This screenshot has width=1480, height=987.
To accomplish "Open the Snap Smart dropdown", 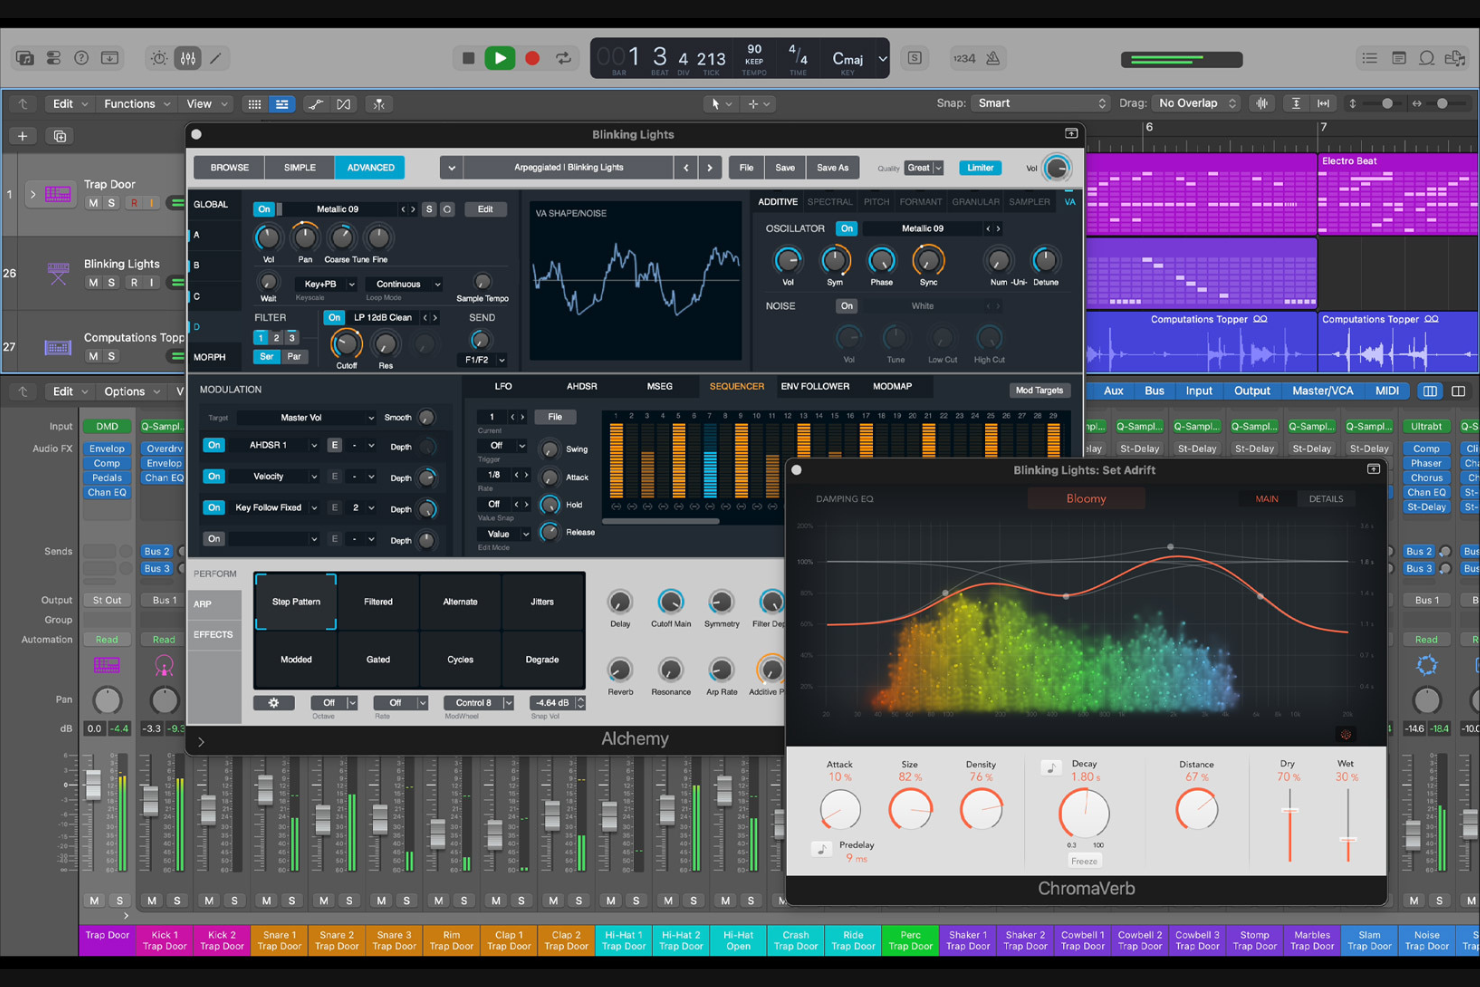I will (x=1040, y=102).
